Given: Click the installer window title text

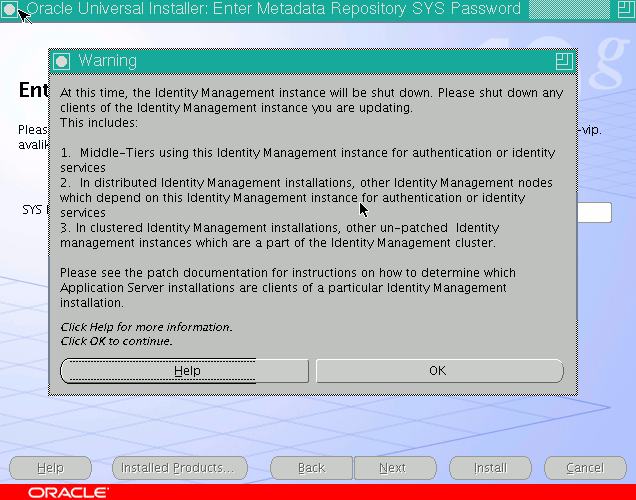Looking at the screenshot, I should [273, 9].
